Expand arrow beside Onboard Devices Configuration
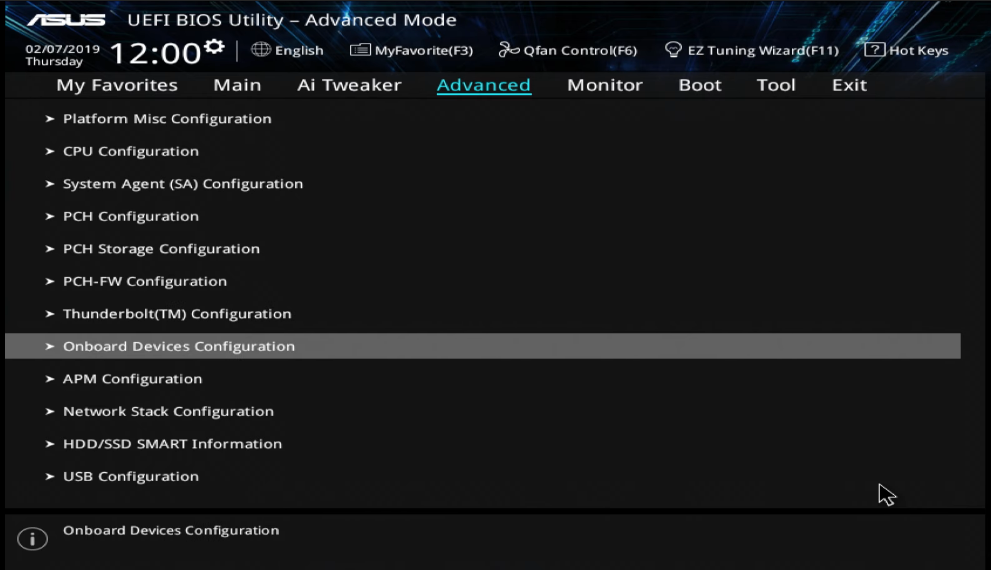The height and width of the screenshot is (570, 991). (x=50, y=346)
